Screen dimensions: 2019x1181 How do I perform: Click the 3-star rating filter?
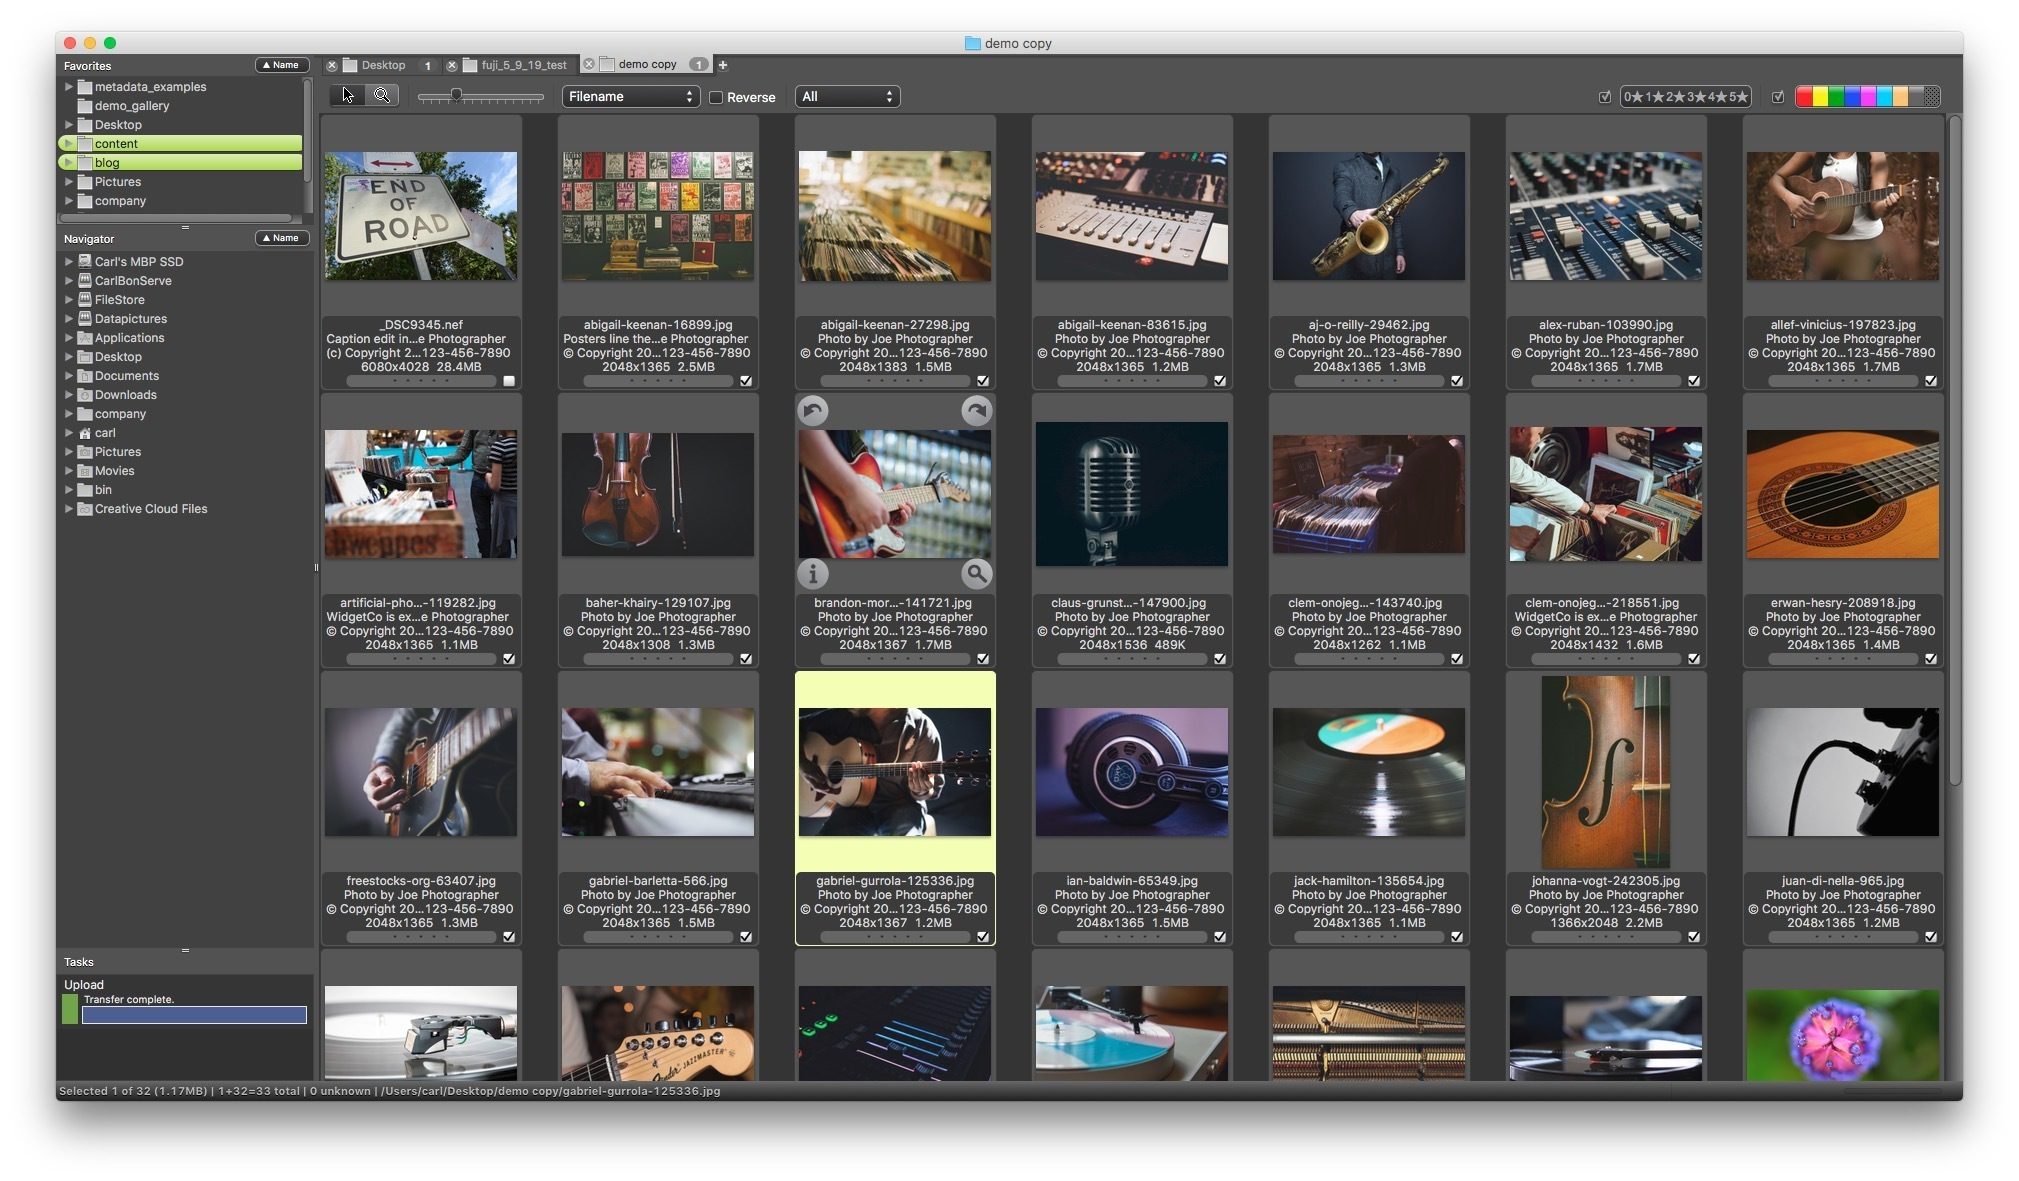coord(1694,96)
